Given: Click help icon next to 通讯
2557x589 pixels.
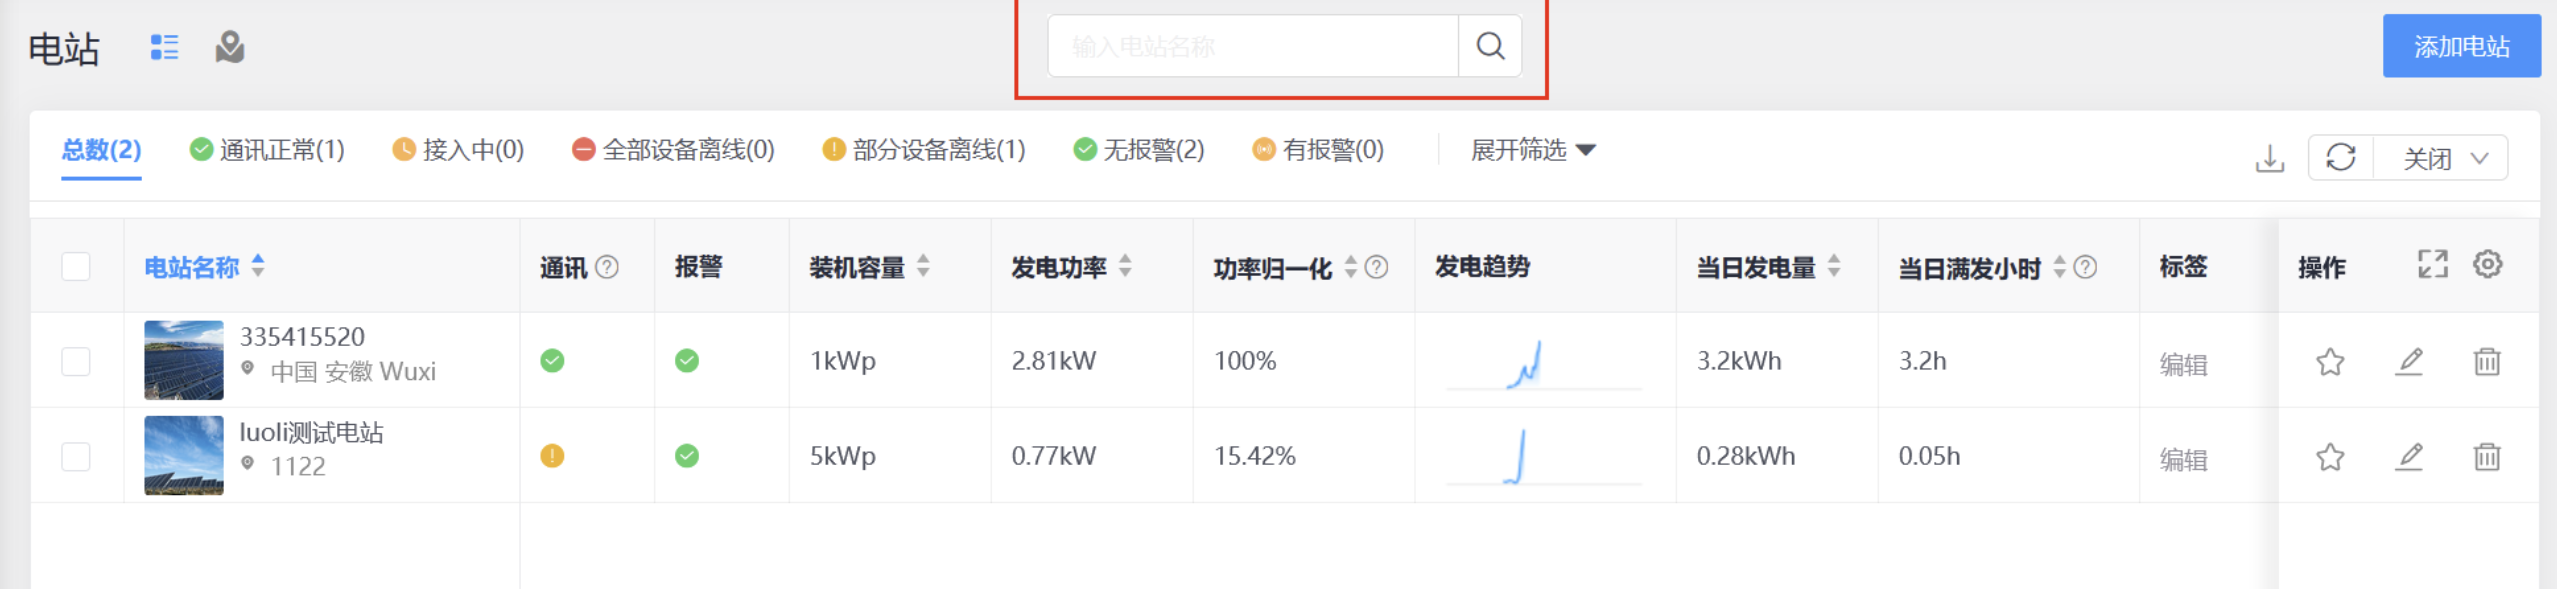Looking at the screenshot, I should coord(607,267).
